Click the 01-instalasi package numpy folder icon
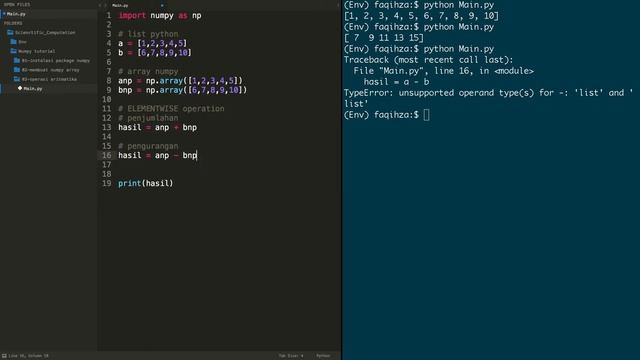640x360 pixels. pos(17,60)
